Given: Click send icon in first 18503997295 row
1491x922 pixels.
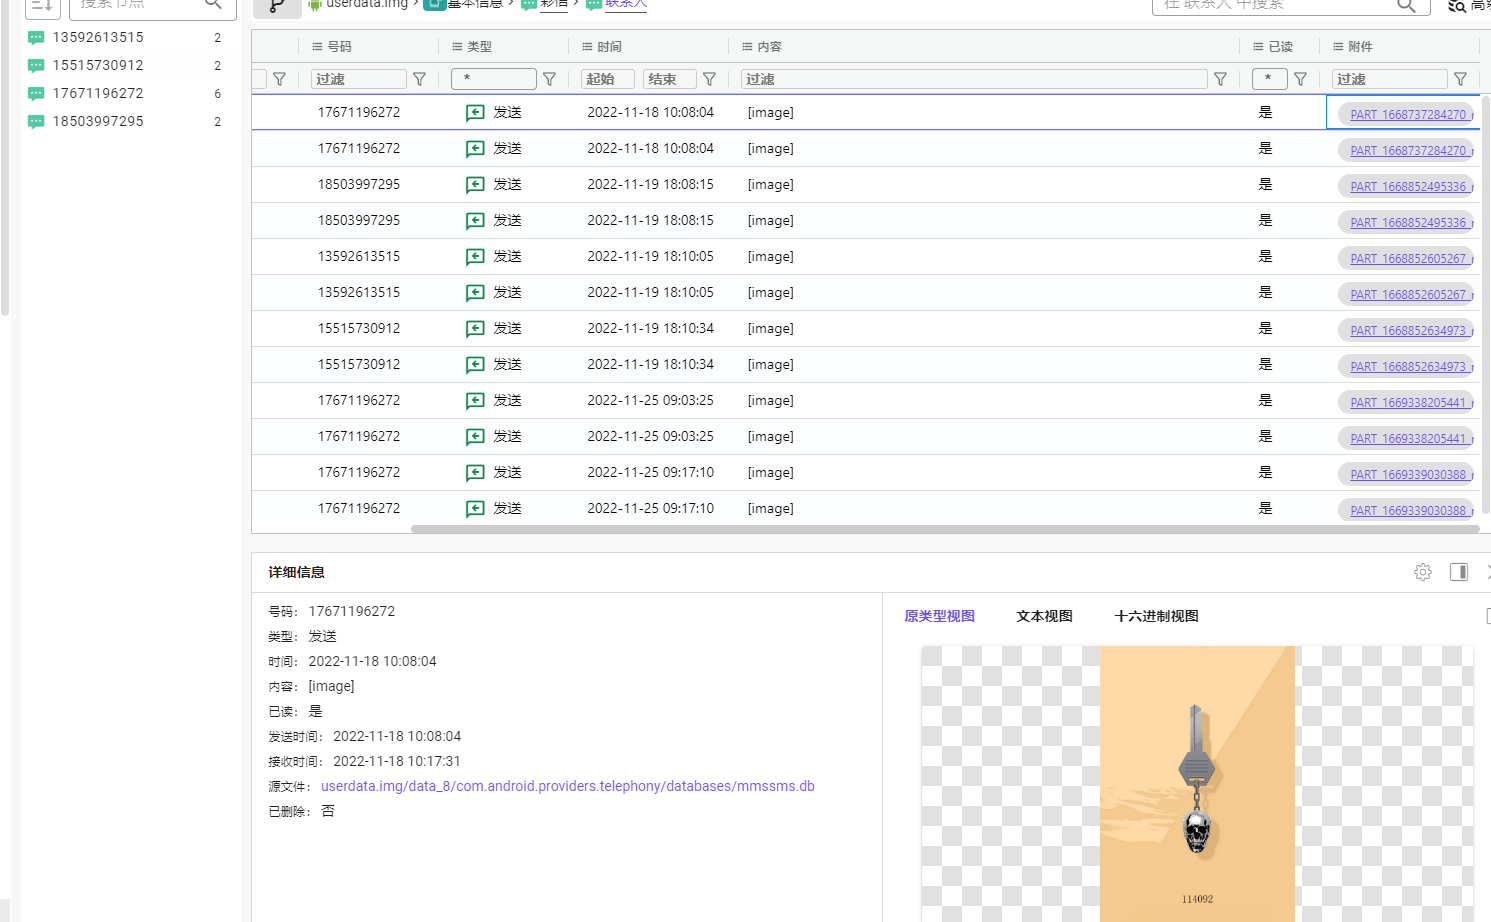Looking at the screenshot, I should click(x=476, y=185).
